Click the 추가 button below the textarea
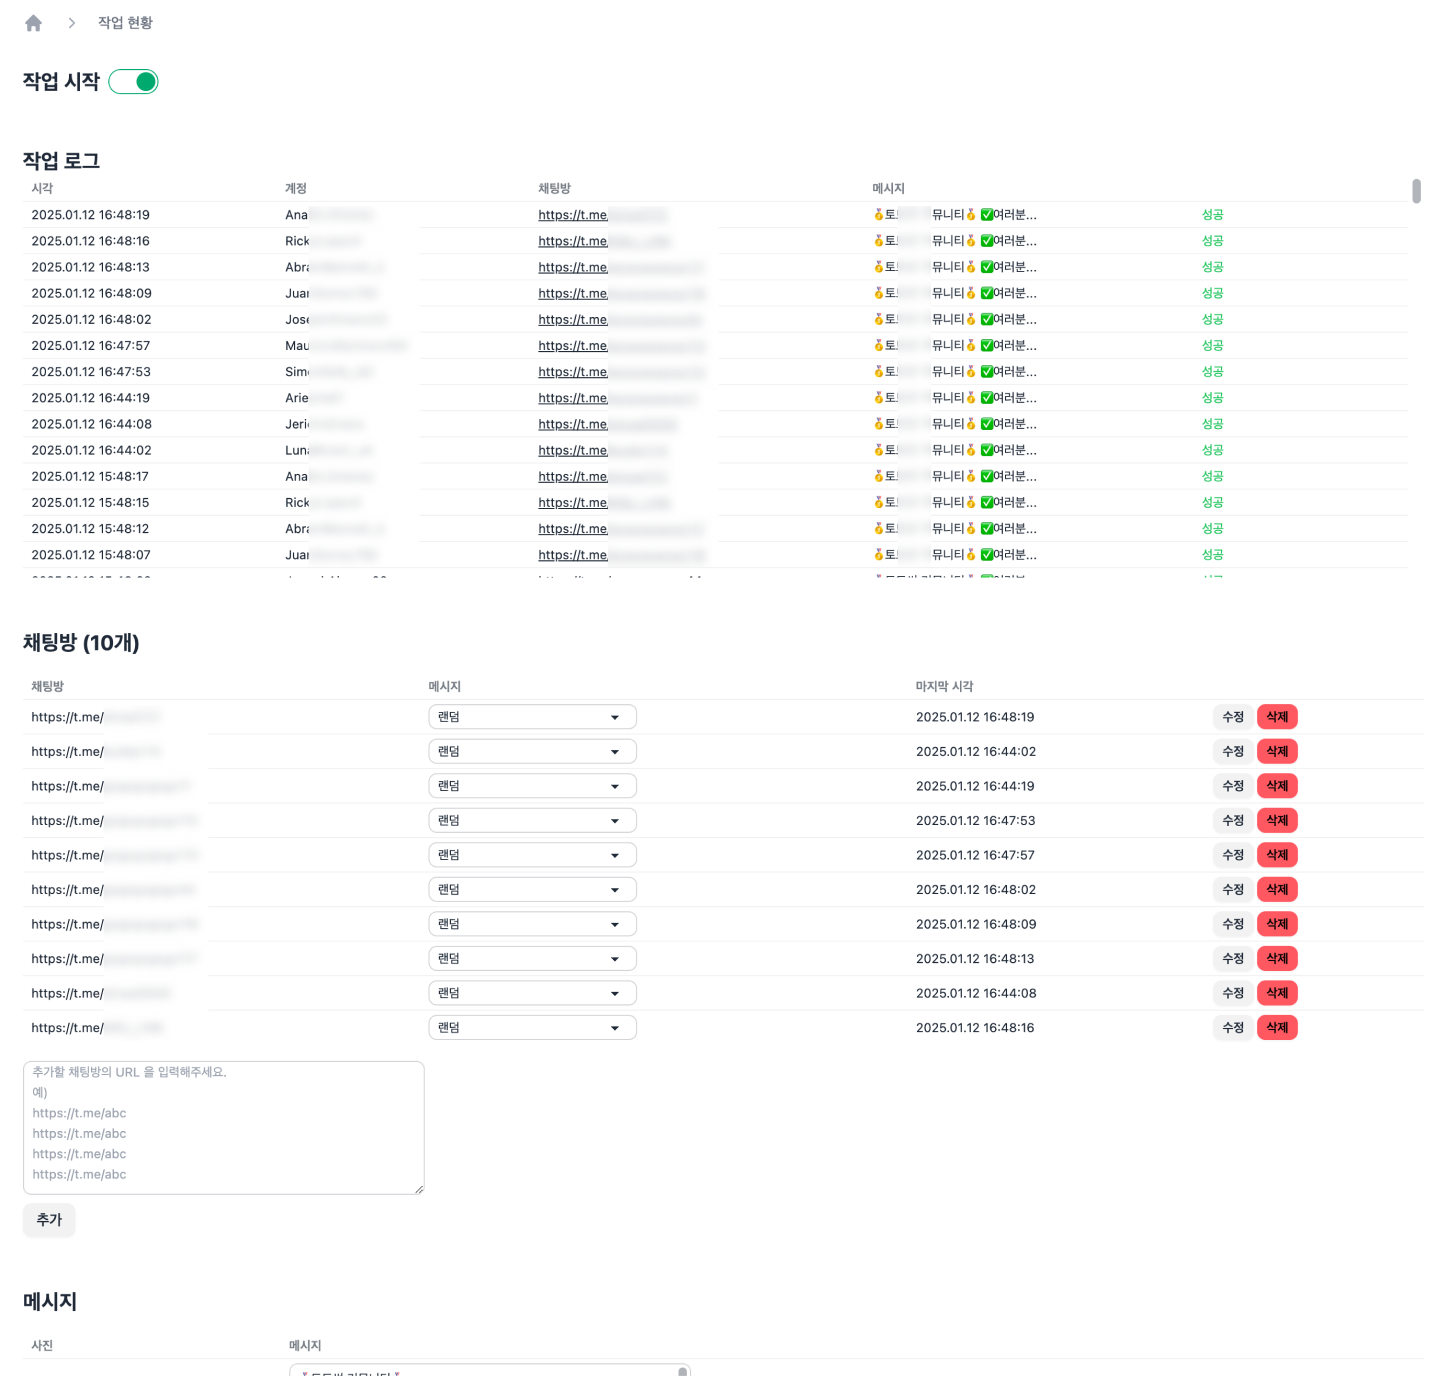Viewport: 1447px width, 1376px height. point(49,1220)
